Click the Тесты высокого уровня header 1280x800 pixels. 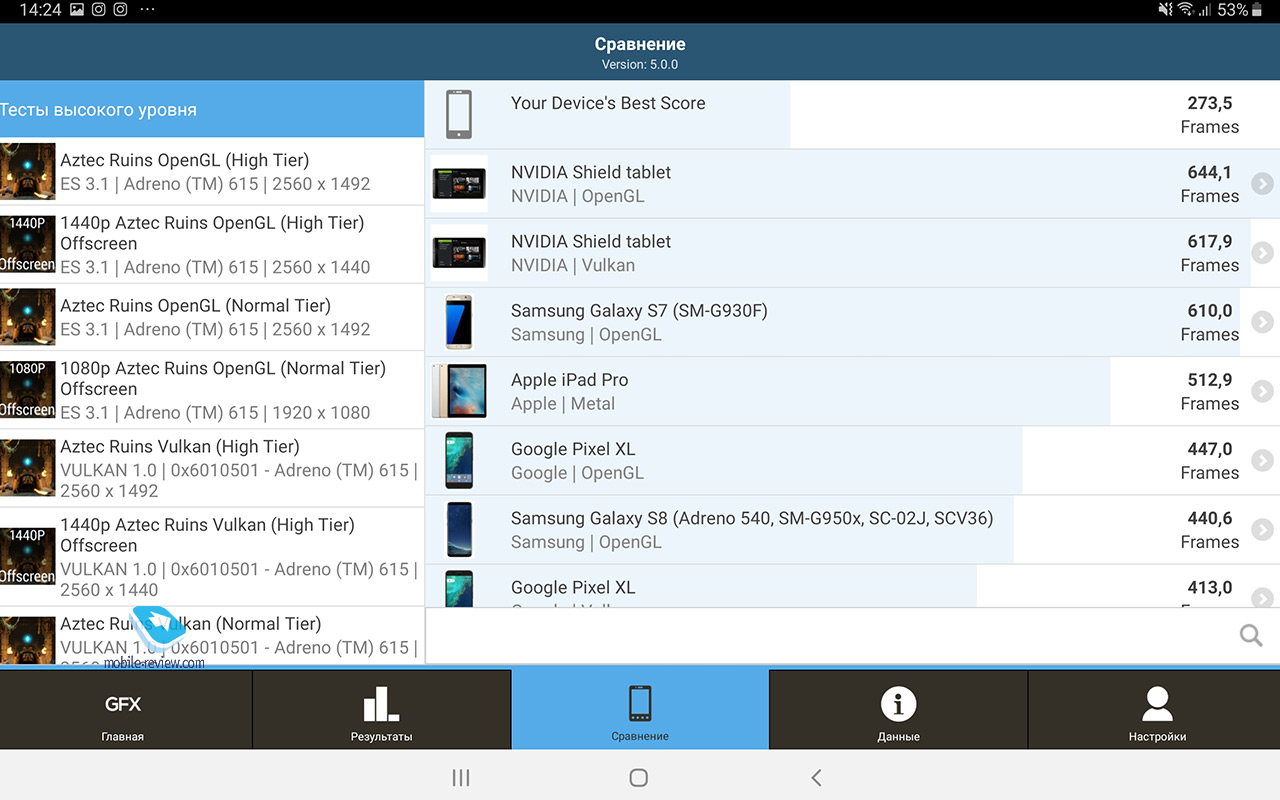click(x=212, y=110)
